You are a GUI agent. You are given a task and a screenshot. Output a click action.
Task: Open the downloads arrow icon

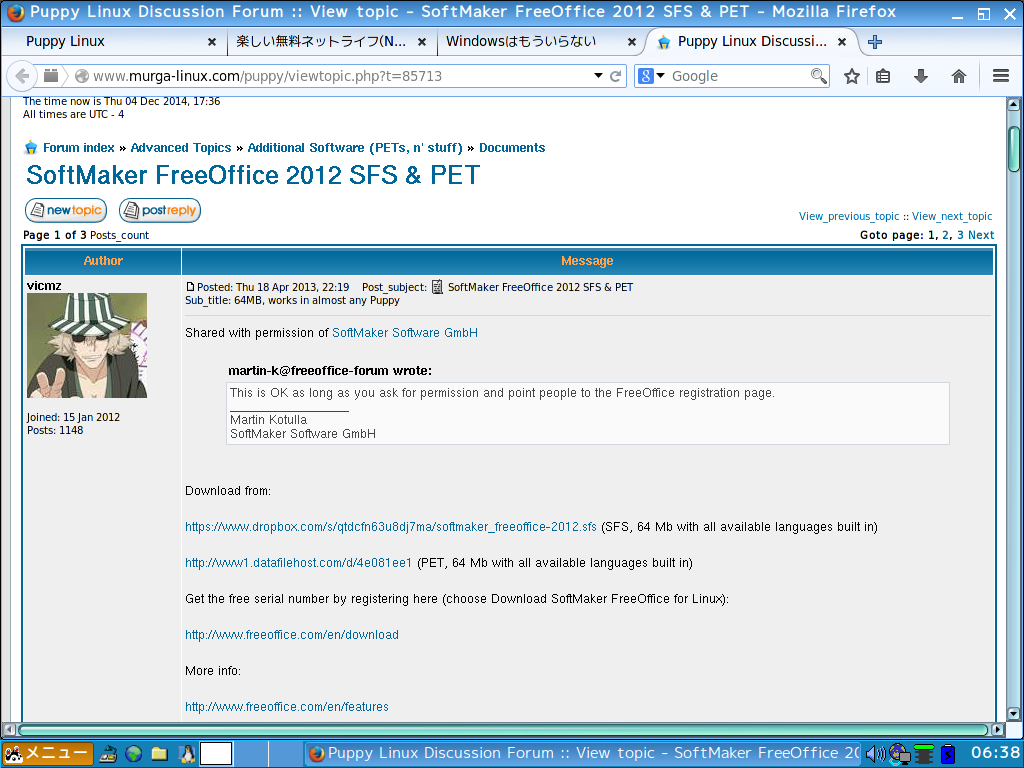coord(921,76)
